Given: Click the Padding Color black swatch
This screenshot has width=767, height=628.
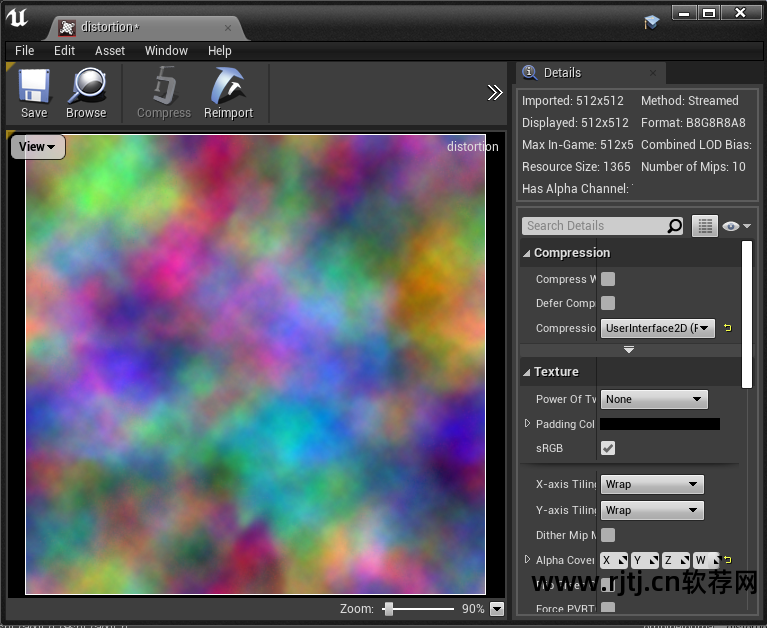Looking at the screenshot, I should 660,424.
